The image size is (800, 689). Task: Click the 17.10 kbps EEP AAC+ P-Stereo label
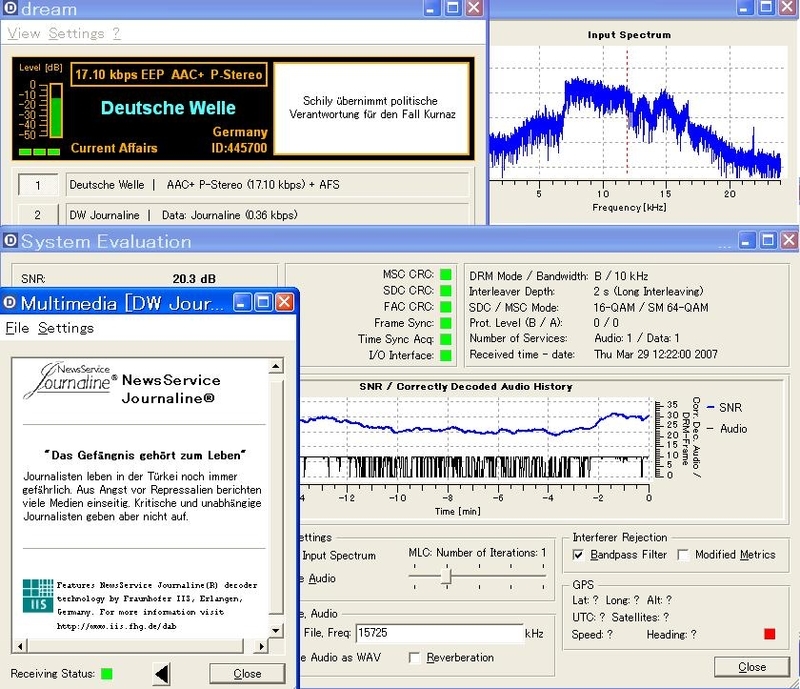[168, 75]
